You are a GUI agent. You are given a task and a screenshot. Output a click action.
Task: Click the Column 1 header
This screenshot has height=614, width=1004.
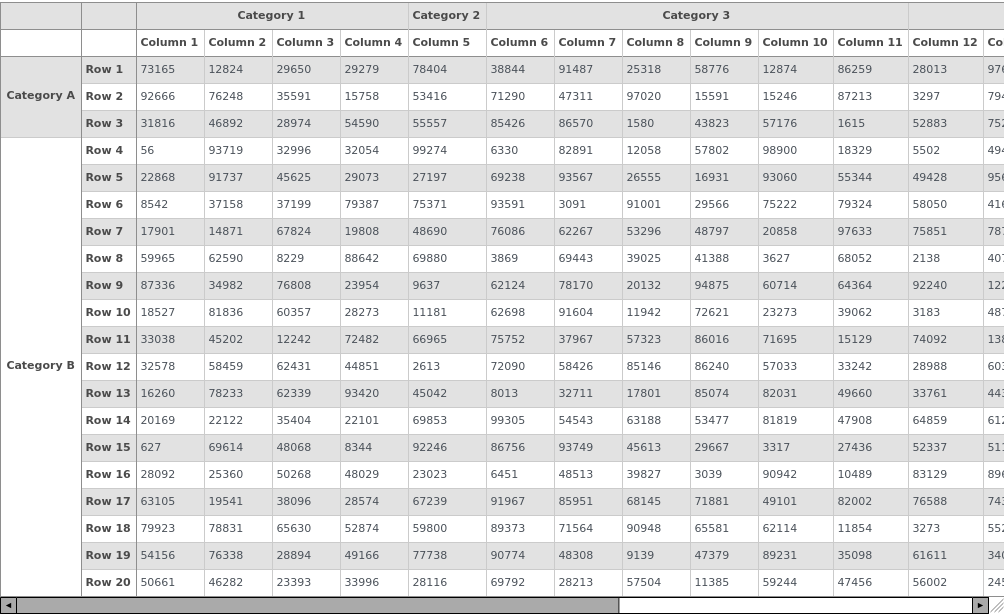click(x=169, y=43)
